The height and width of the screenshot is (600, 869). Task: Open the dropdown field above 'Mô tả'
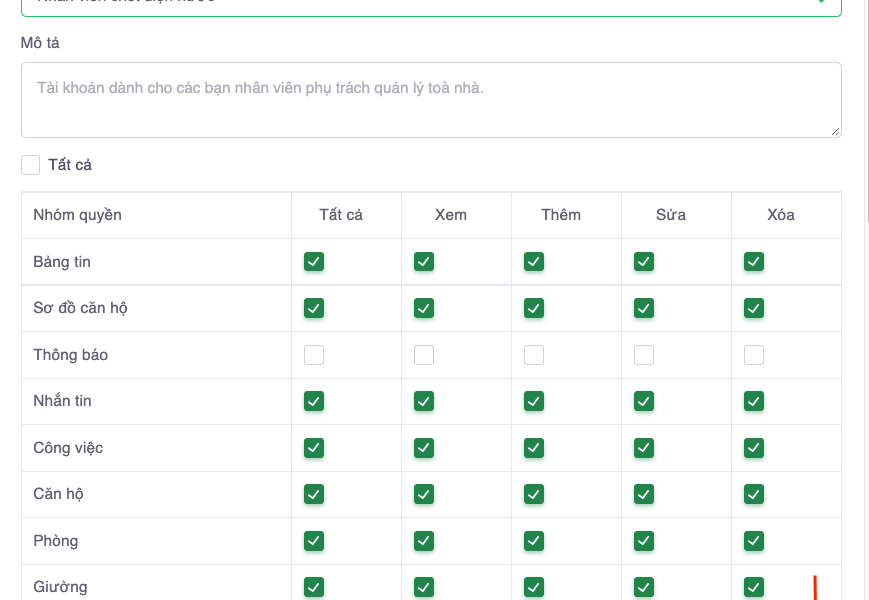click(x=430, y=5)
